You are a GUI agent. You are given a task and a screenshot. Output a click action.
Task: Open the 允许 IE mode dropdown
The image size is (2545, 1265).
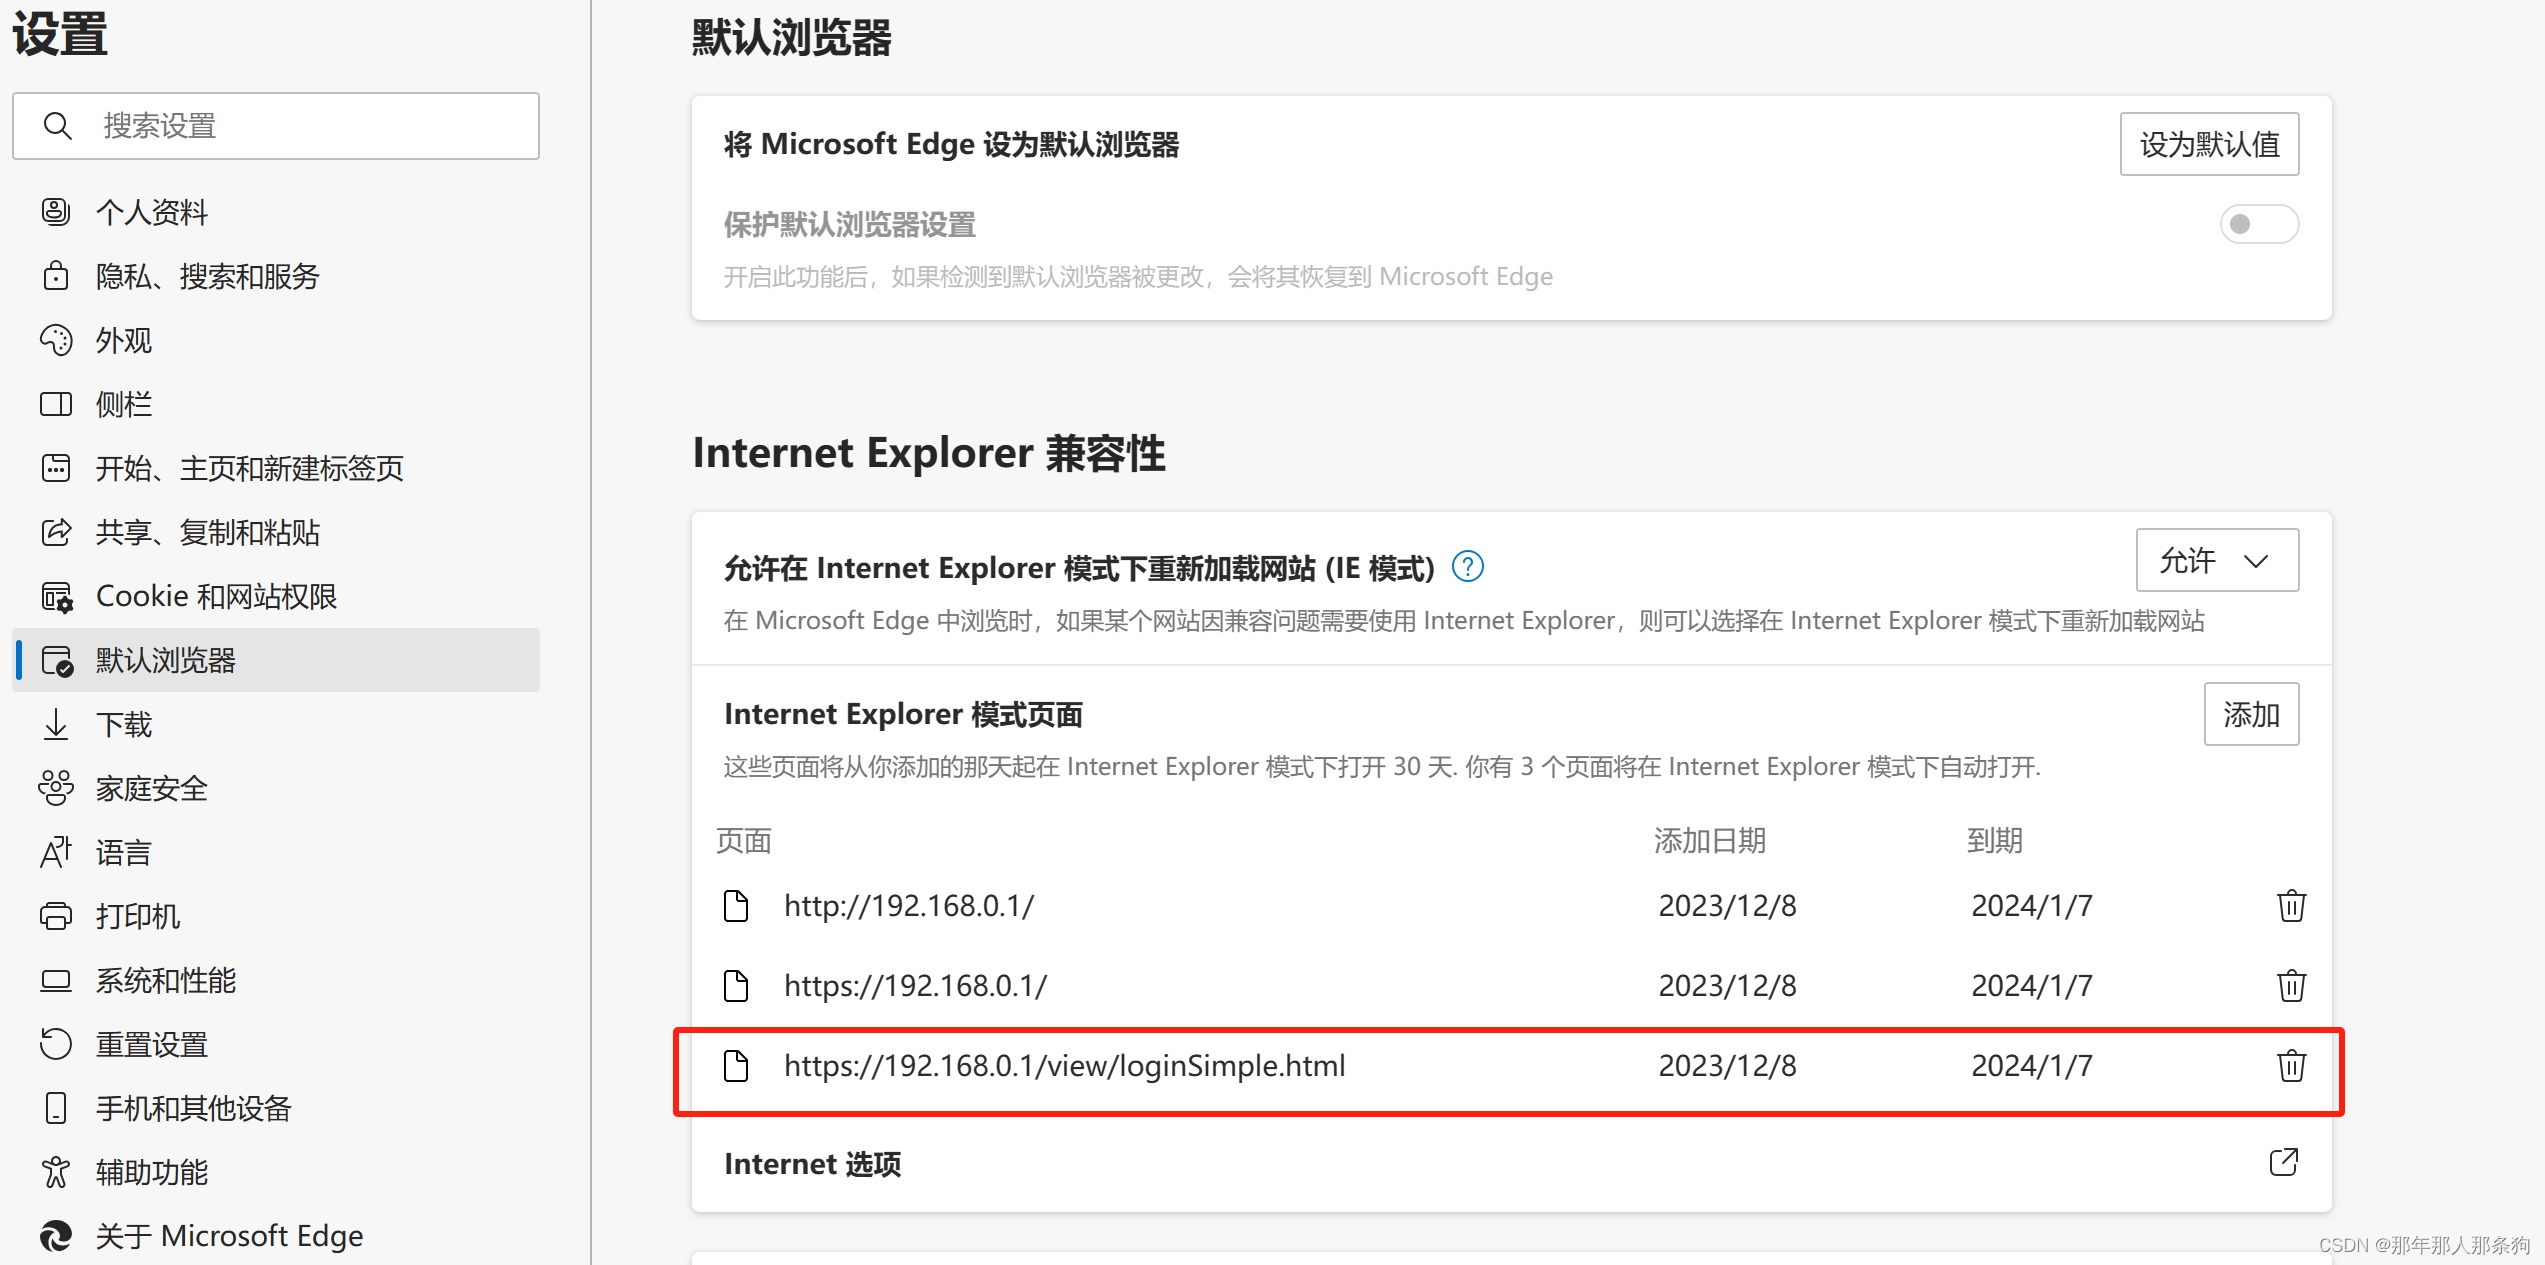pos(2217,560)
